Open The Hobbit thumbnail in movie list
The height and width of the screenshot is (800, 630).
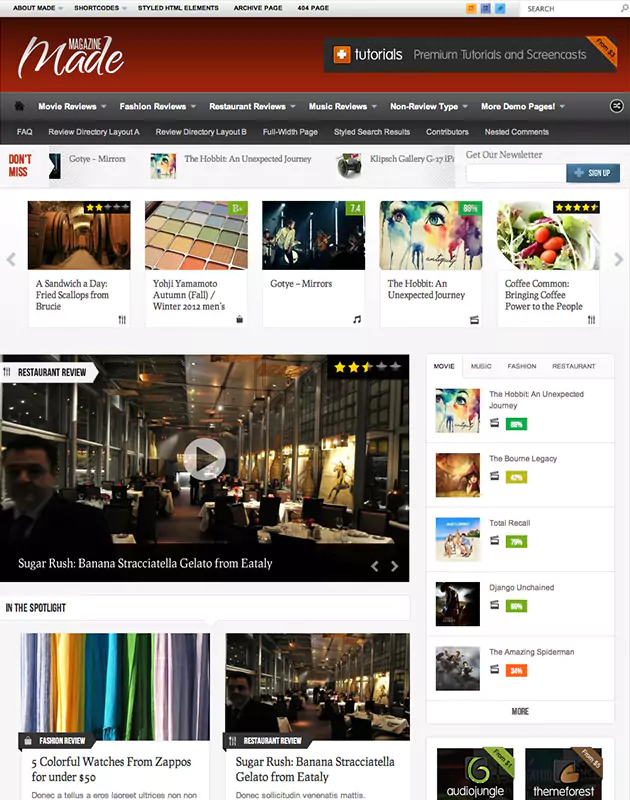click(458, 411)
